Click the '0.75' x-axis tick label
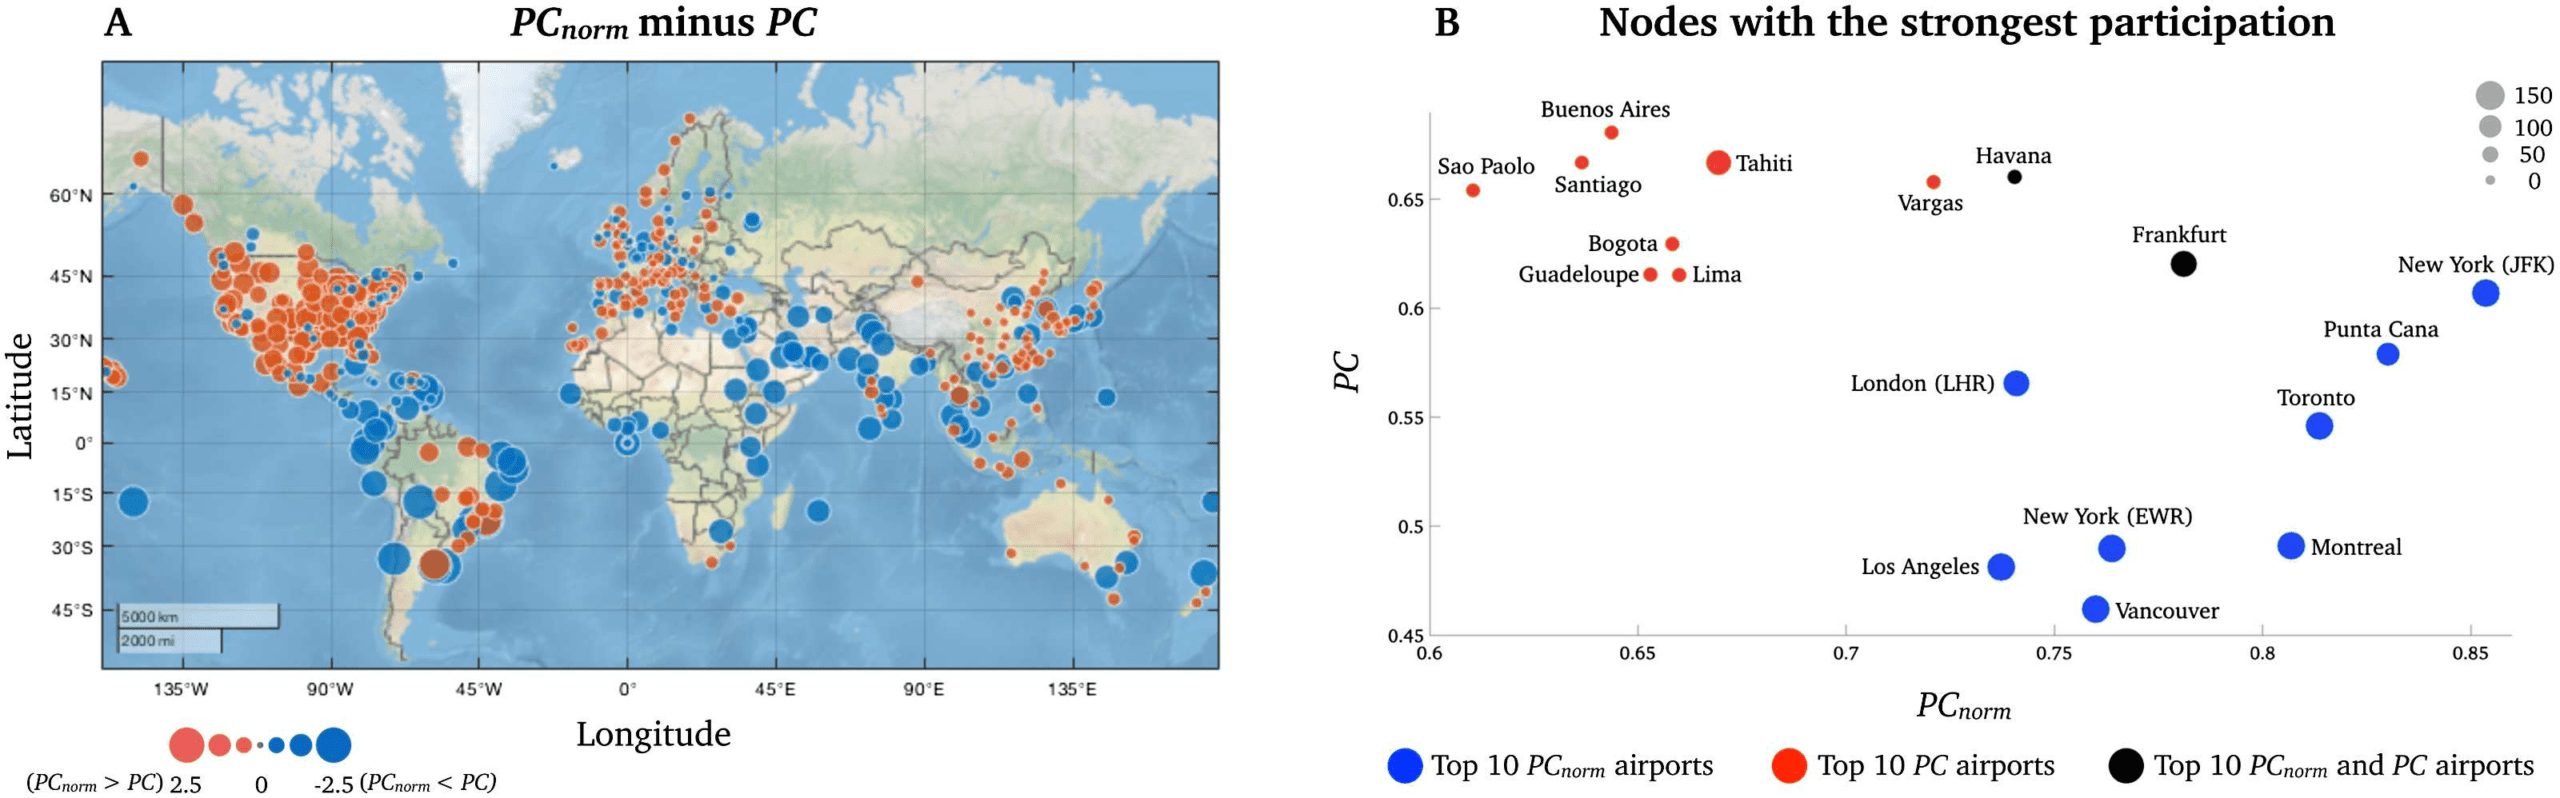 (2053, 654)
